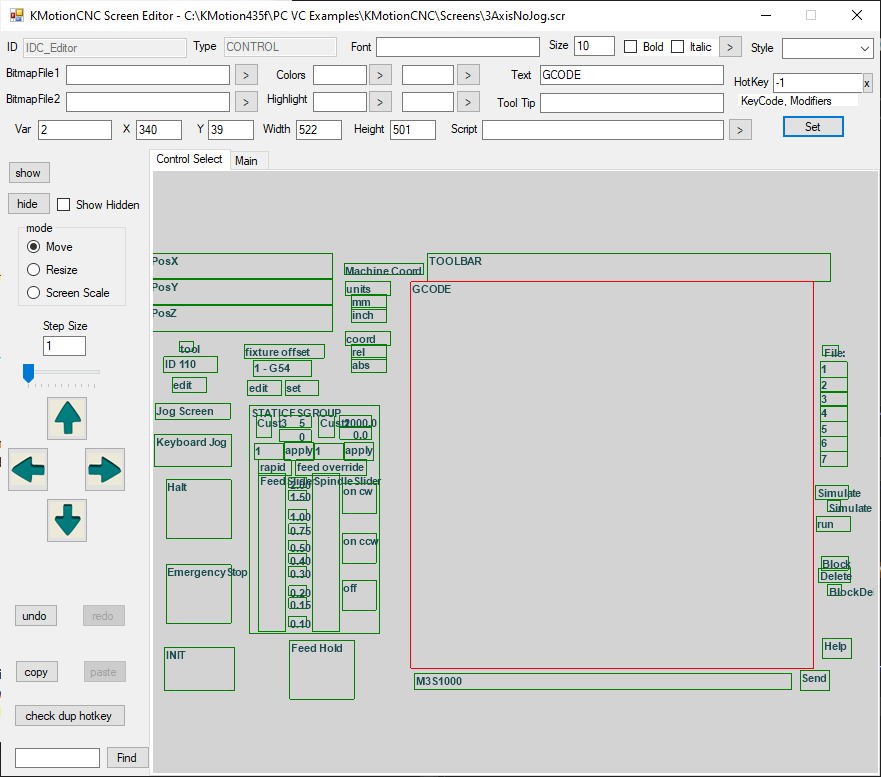Open the first Colors picker arrow
The width and height of the screenshot is (881, 777).
[380, 74]
